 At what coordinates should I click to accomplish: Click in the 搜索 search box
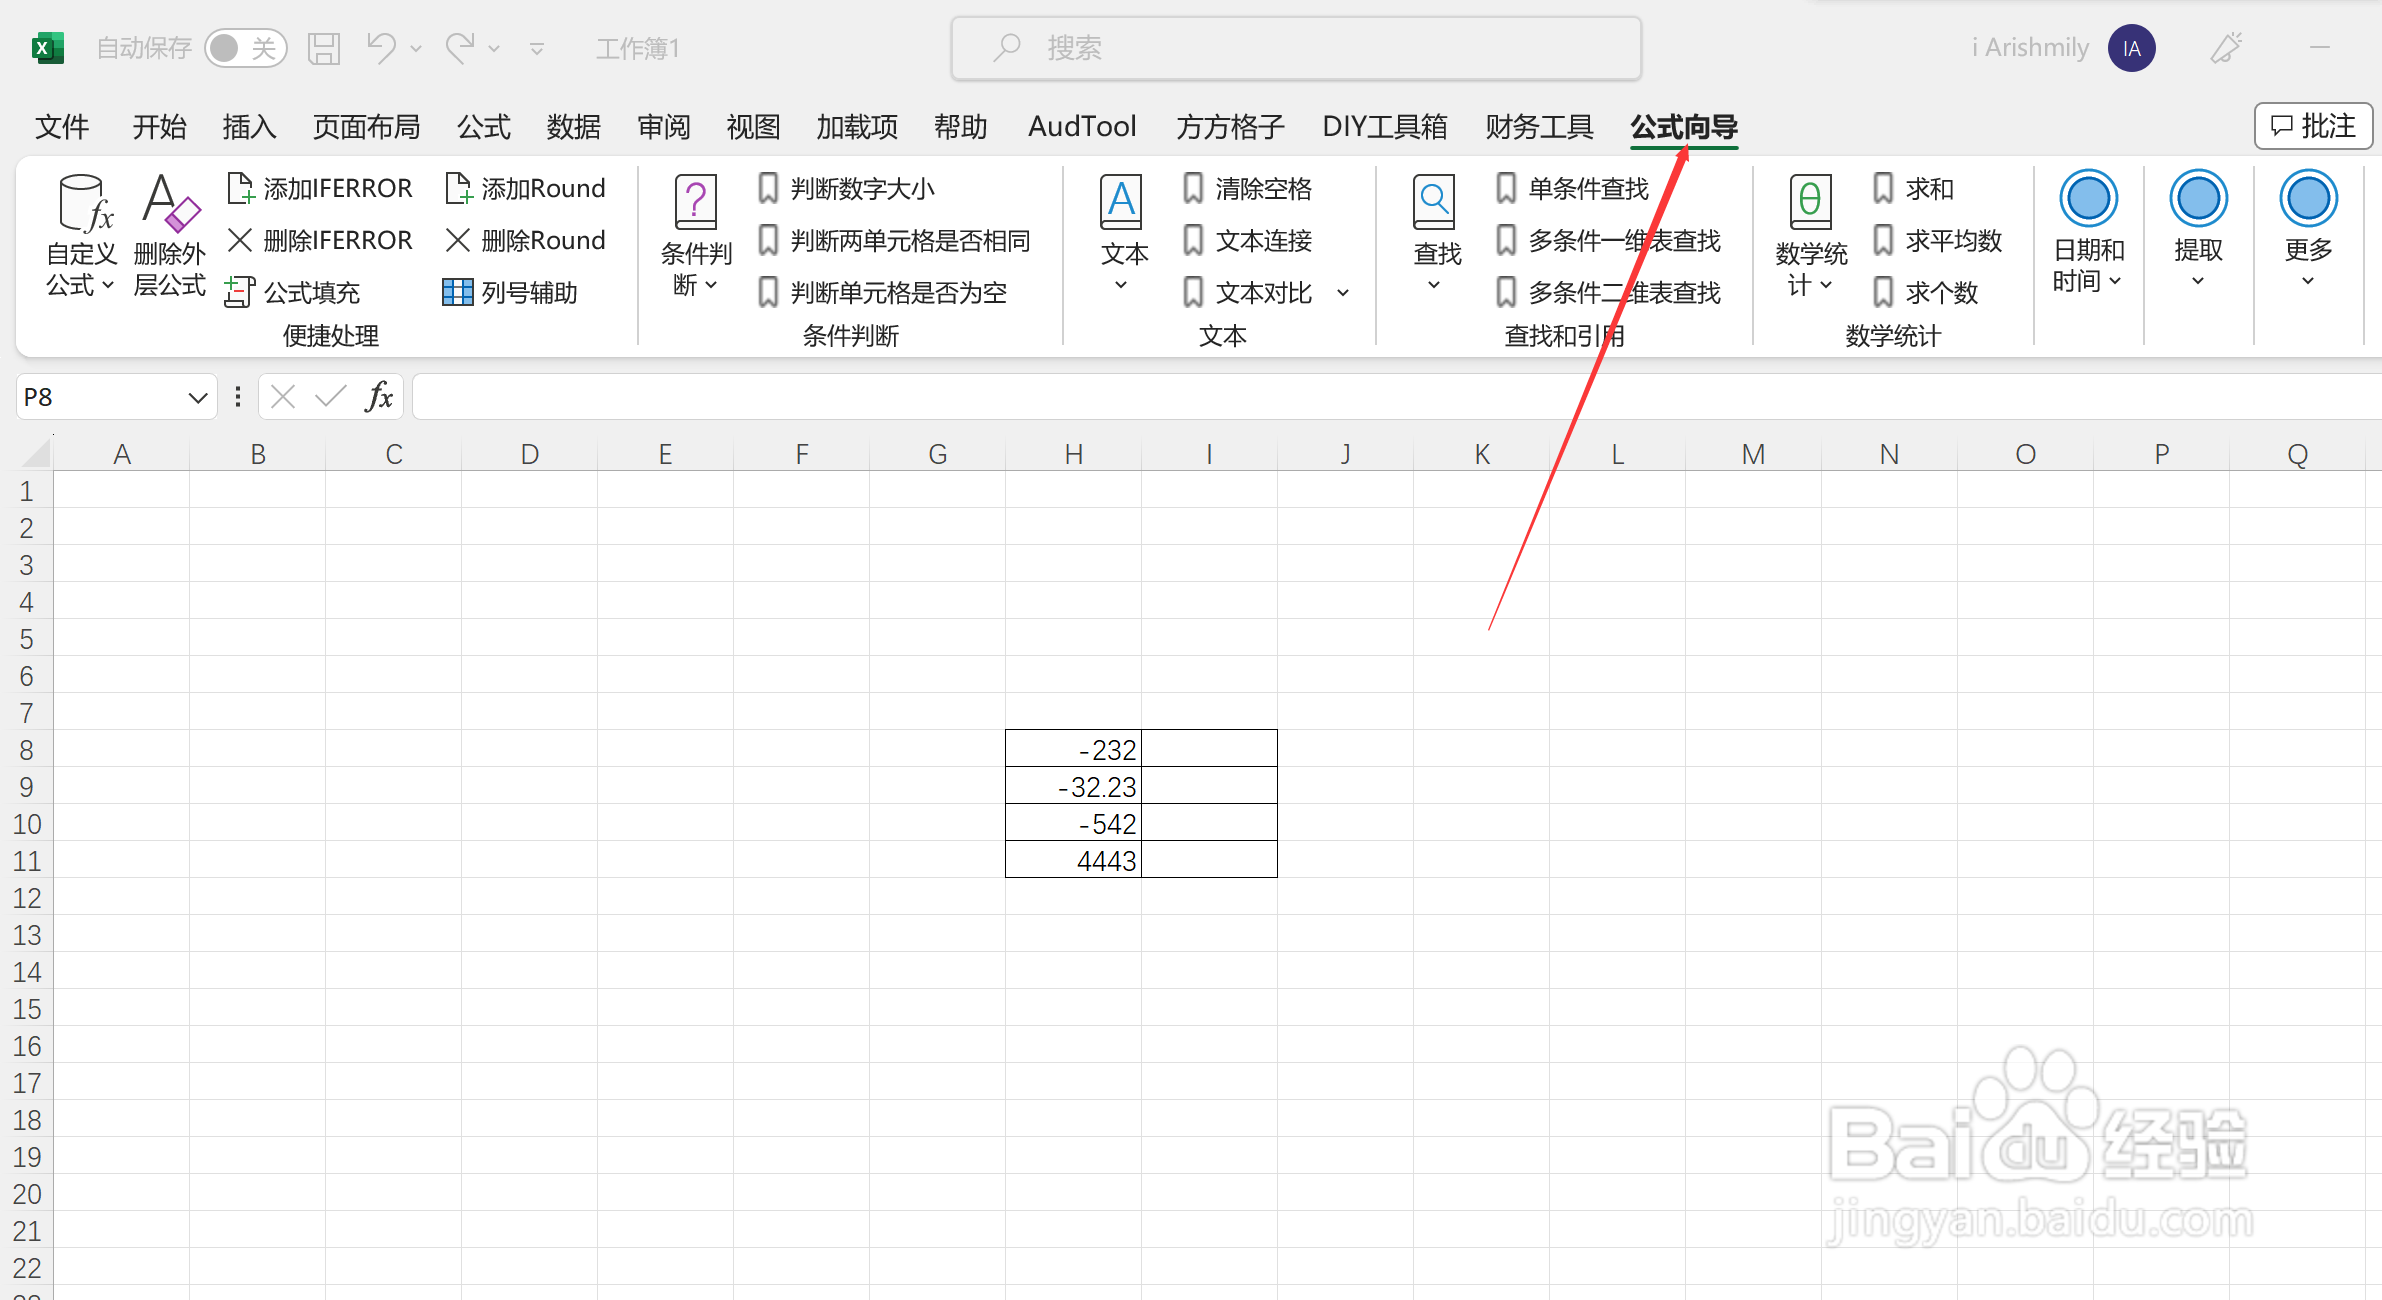coord(1296,48)
